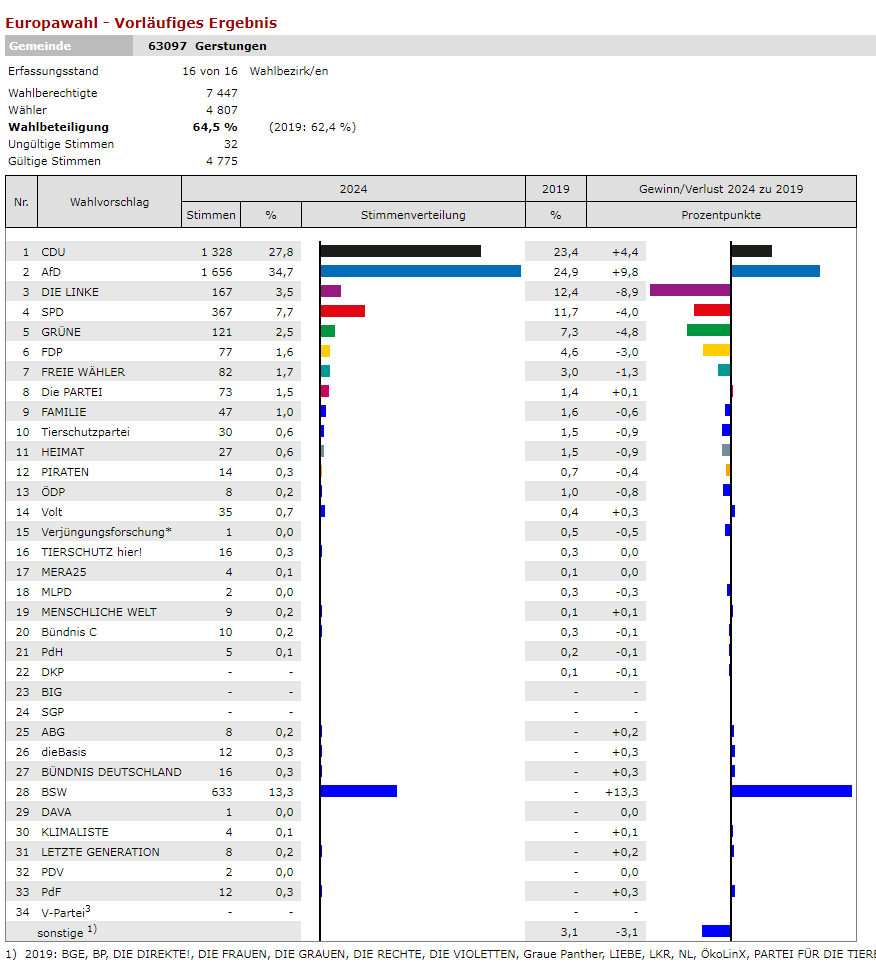Click the Nr. column header
The width and height of the screenshot is (876, 973).
click(x=21, y=202)
